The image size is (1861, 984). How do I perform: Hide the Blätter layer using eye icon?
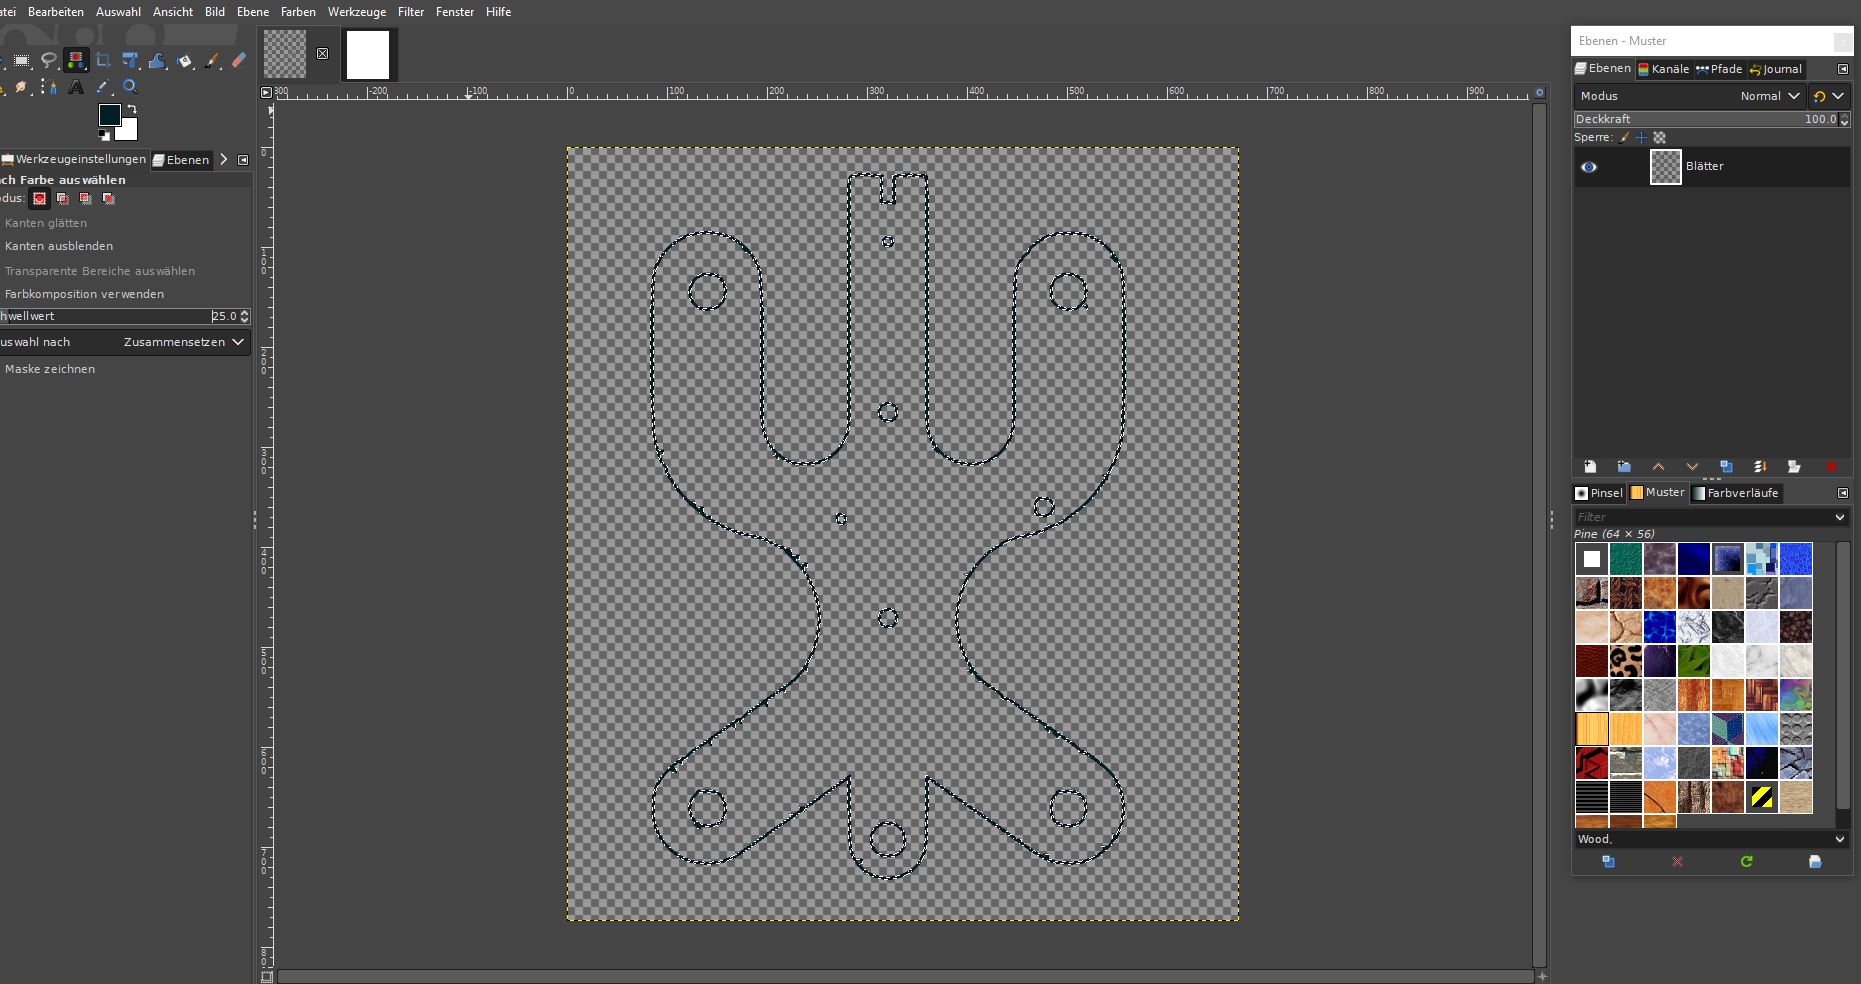[x=1589, y=167]
